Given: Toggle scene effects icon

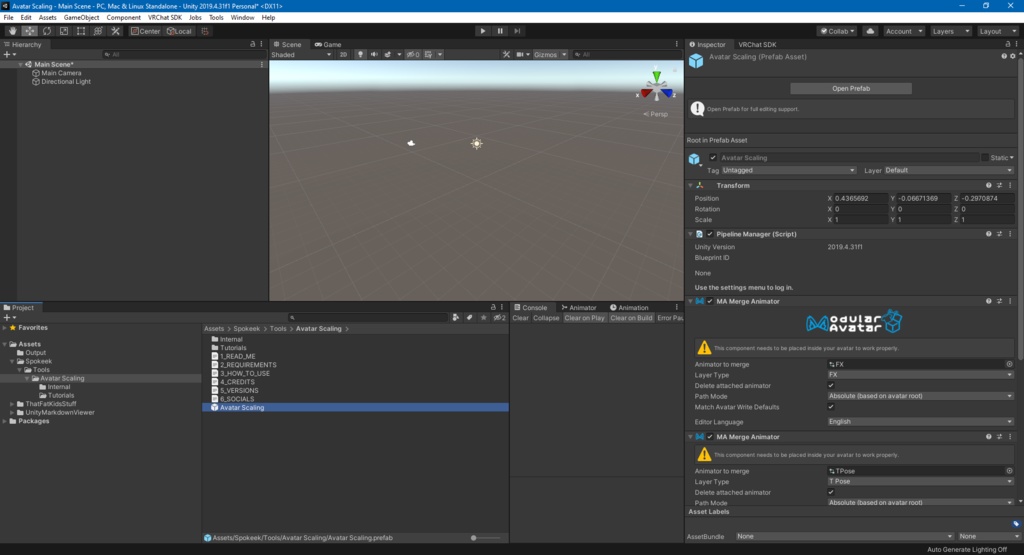Looking at the screenshot, I should pos(388,54).
